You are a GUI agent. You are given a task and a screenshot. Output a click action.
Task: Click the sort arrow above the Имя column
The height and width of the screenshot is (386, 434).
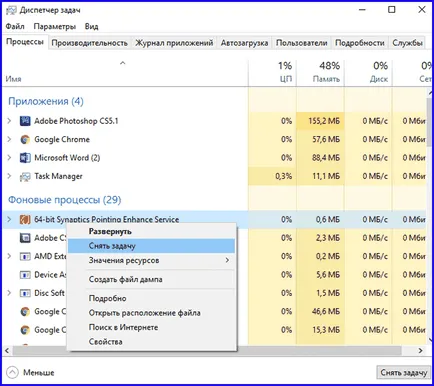click(x=122, y=63)
